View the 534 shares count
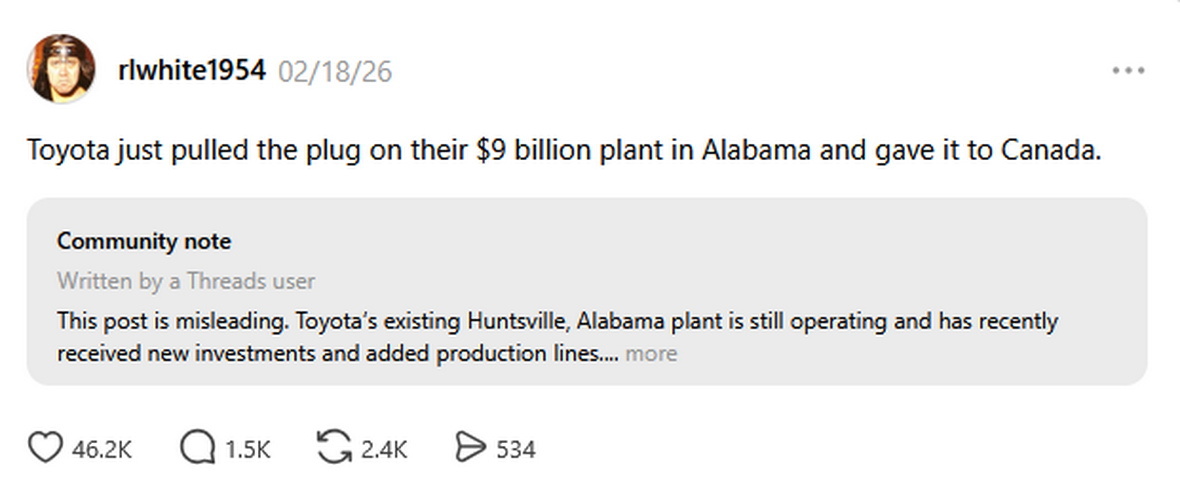 (516, 450)
